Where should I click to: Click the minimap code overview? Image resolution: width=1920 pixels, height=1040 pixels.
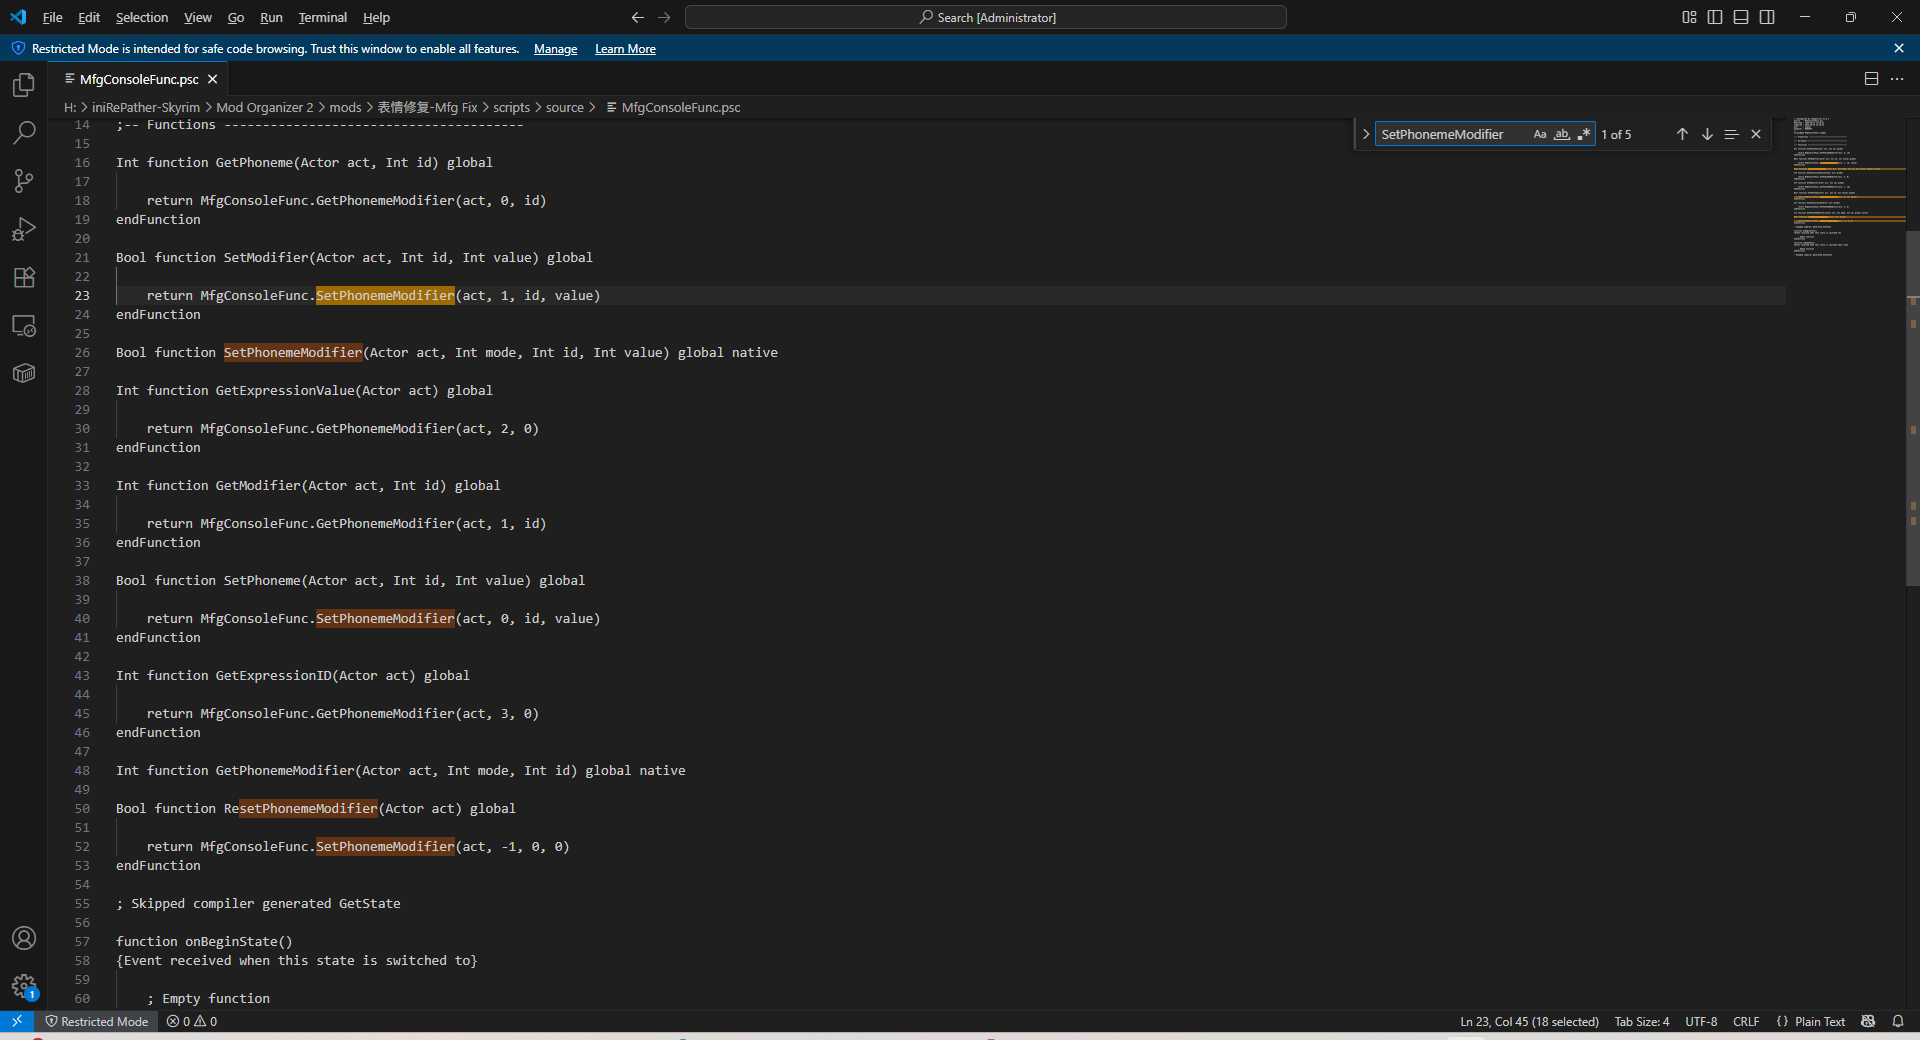click(1848, 187)
